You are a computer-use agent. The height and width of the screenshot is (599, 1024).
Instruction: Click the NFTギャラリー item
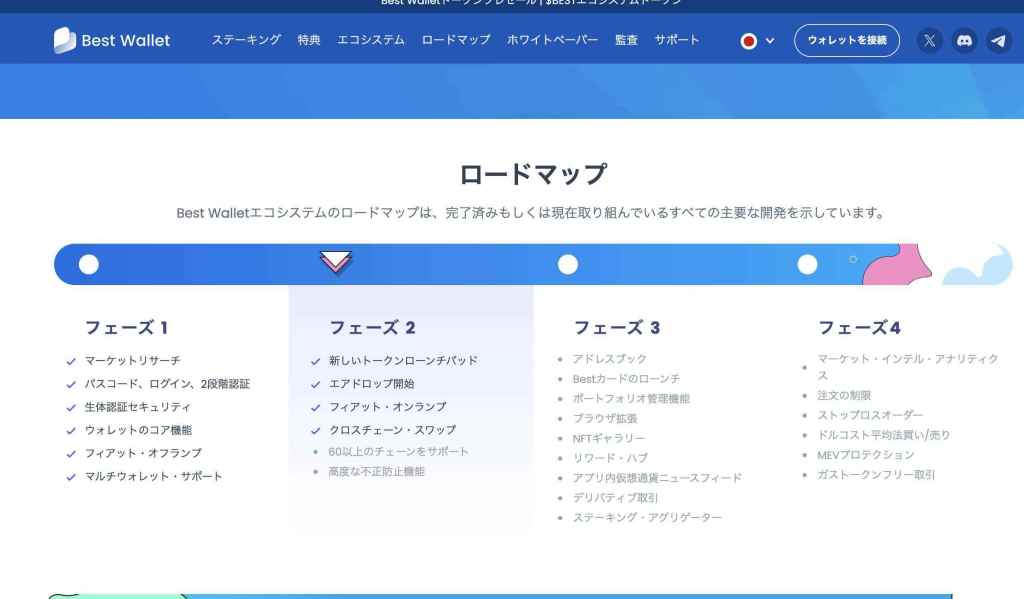coord(609,438)
